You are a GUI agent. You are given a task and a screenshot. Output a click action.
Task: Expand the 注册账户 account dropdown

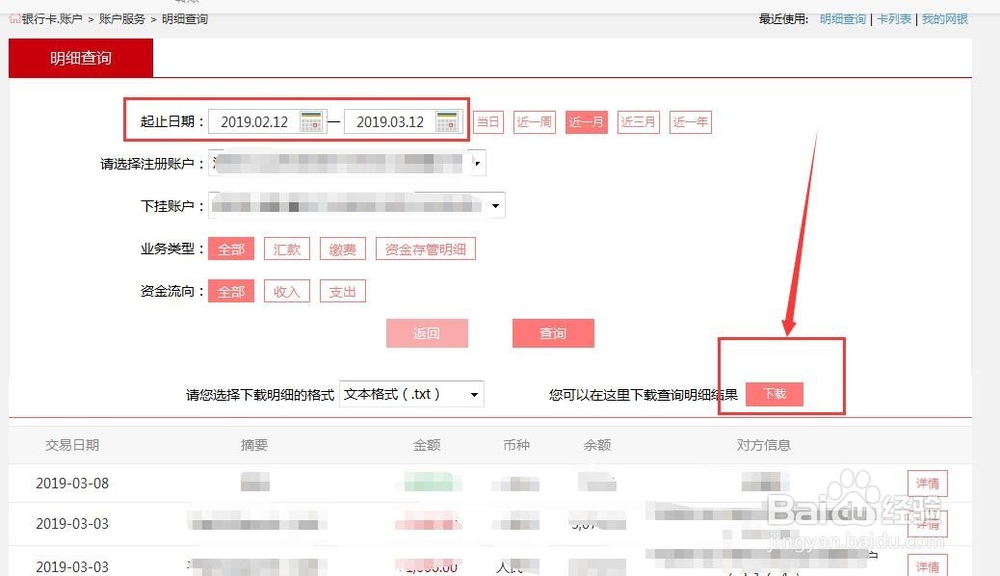click(479, 161)
